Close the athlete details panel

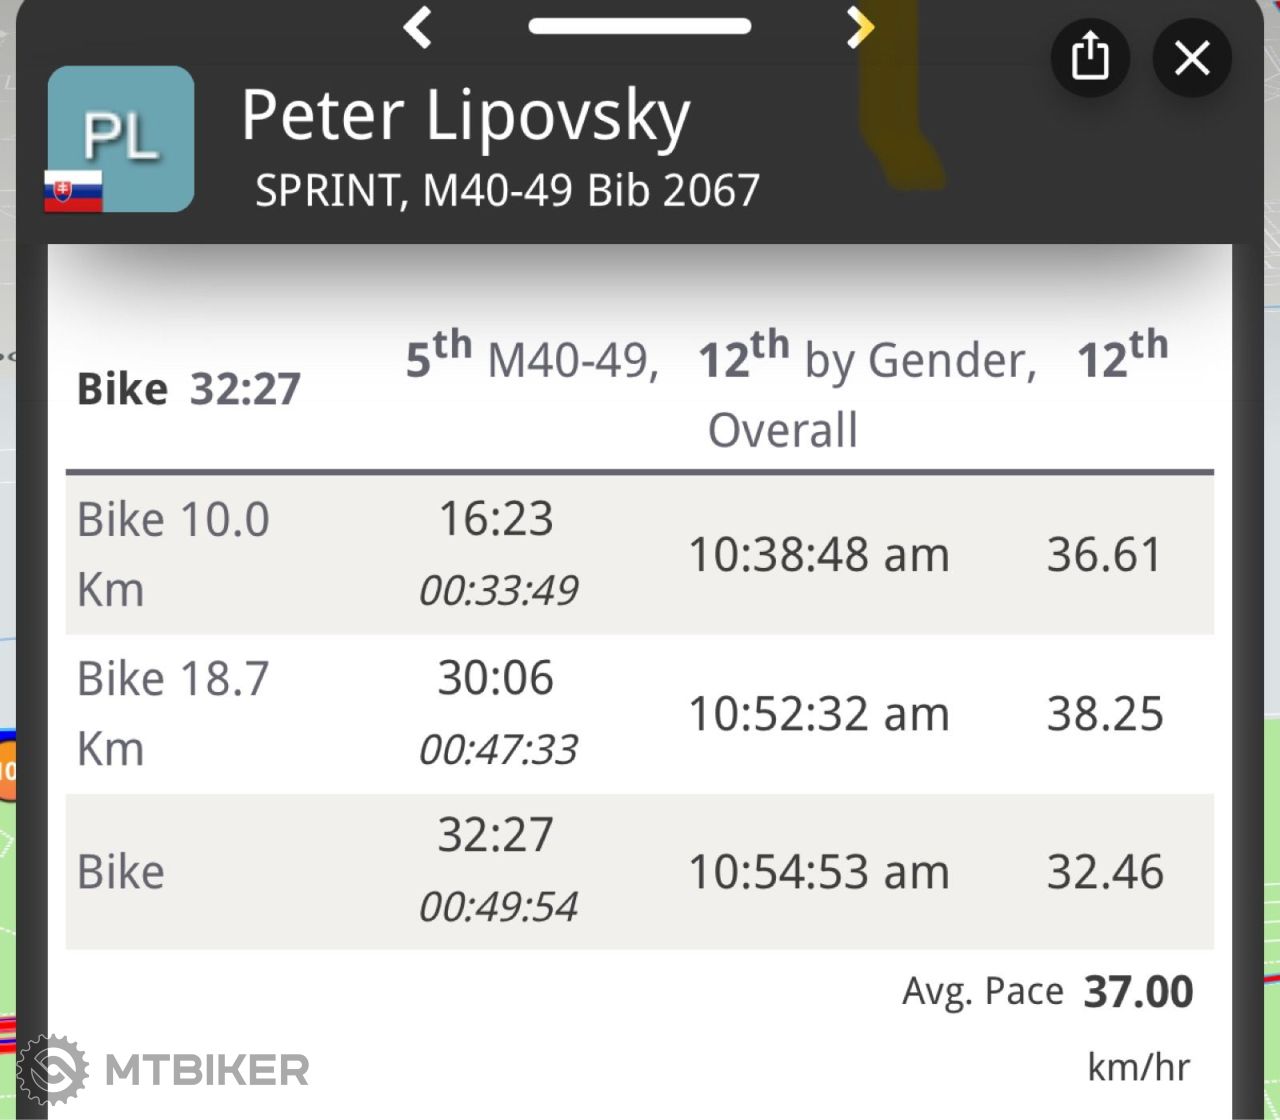pyautogui.click(x=1192, y=57)
